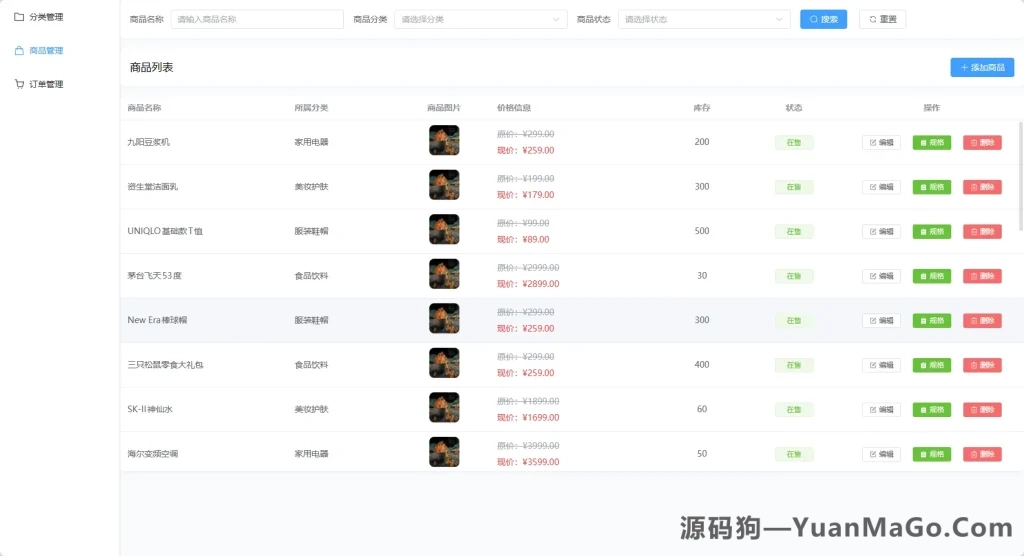The height and width of the screenshot is (556, 1024).
Task: Open the 商品状态 dropdown
Action: click(x=704, y=20)
